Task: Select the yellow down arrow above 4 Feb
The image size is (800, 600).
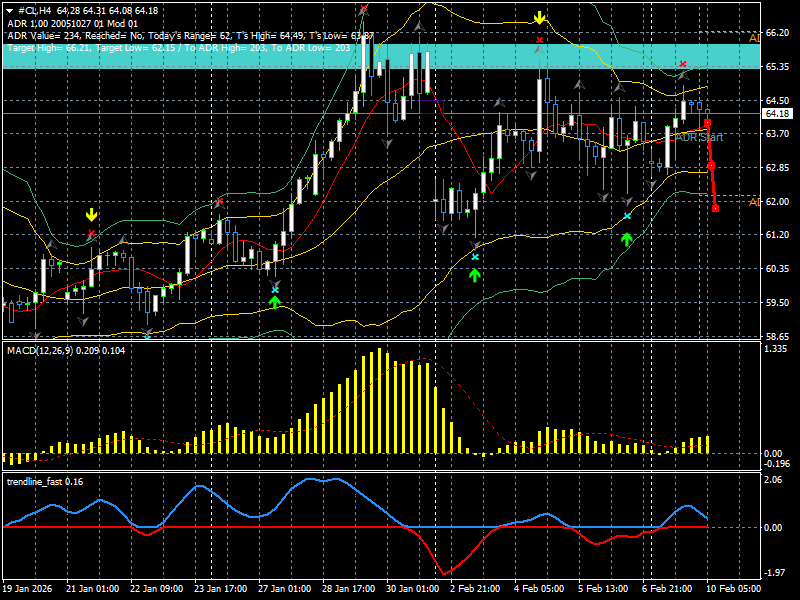Action: pos(539,18)
